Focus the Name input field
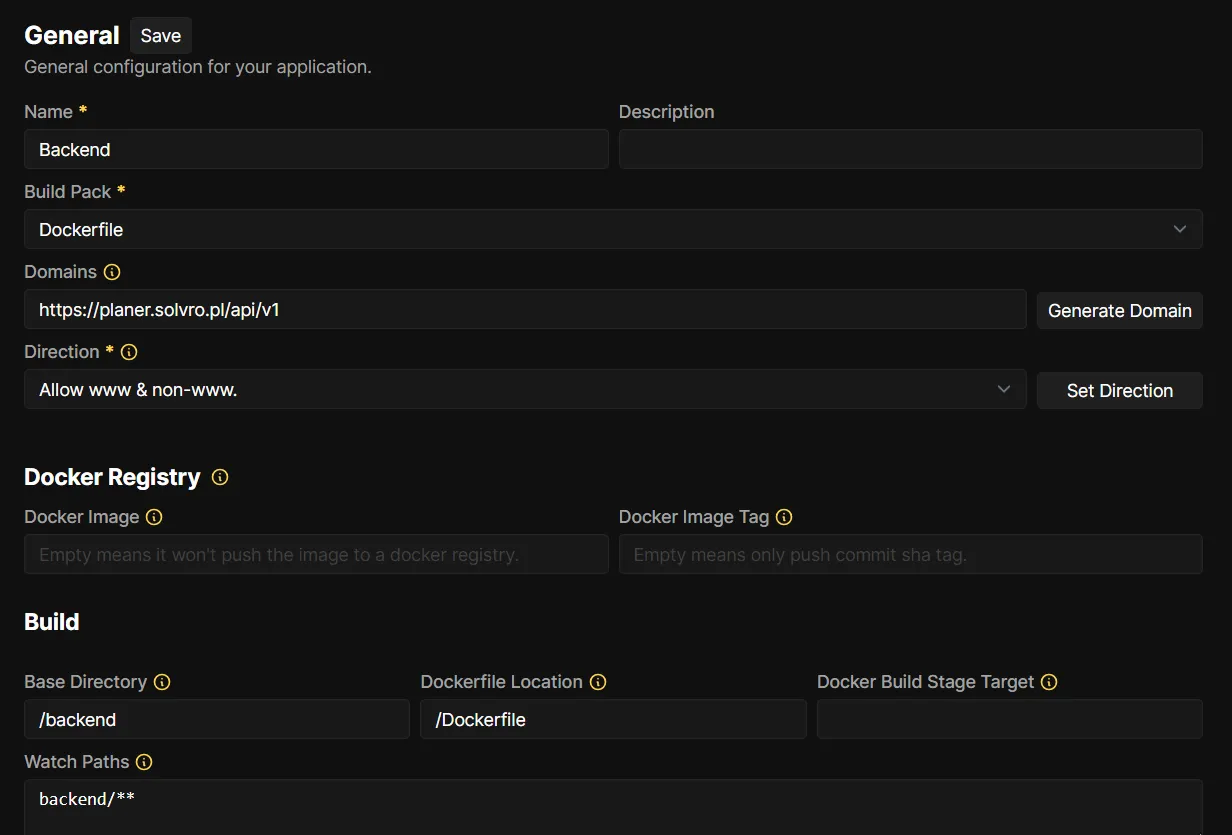Screen dimensions: 1232x835 point(316,149)
